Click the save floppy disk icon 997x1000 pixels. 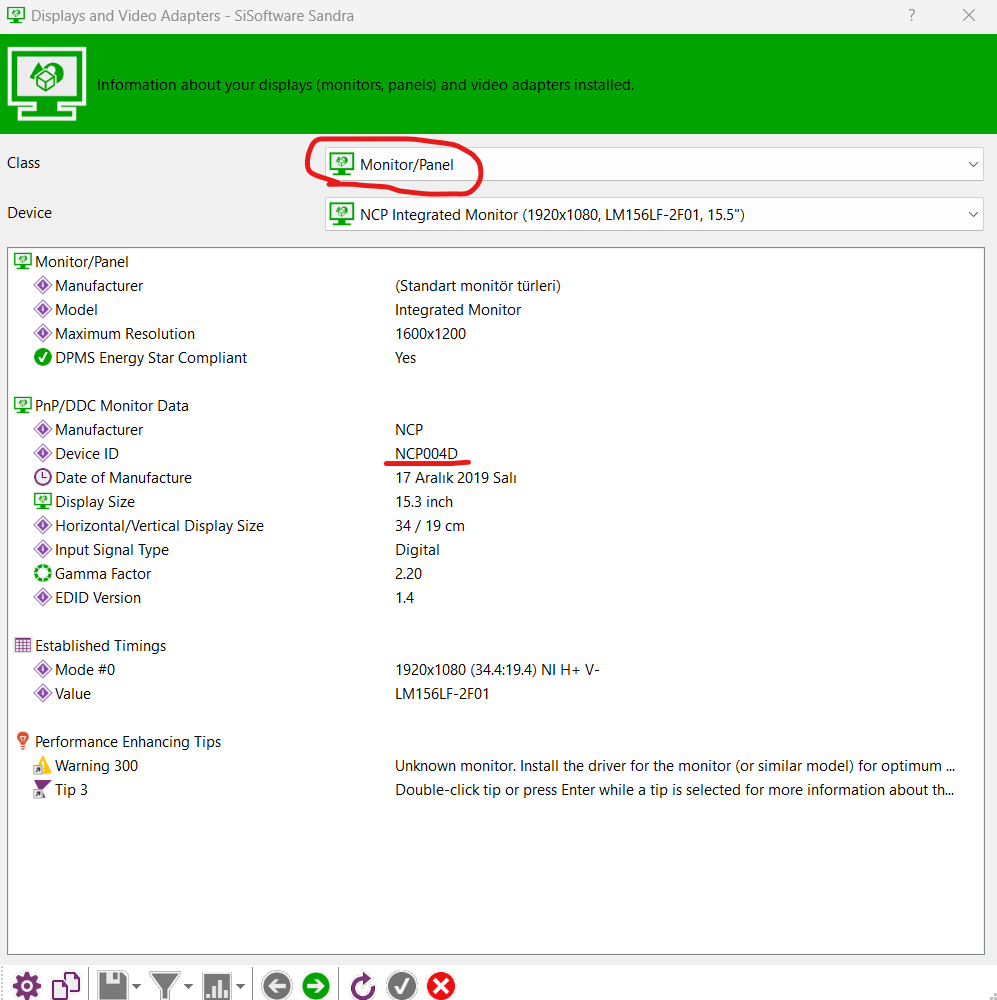pos(113,986)
